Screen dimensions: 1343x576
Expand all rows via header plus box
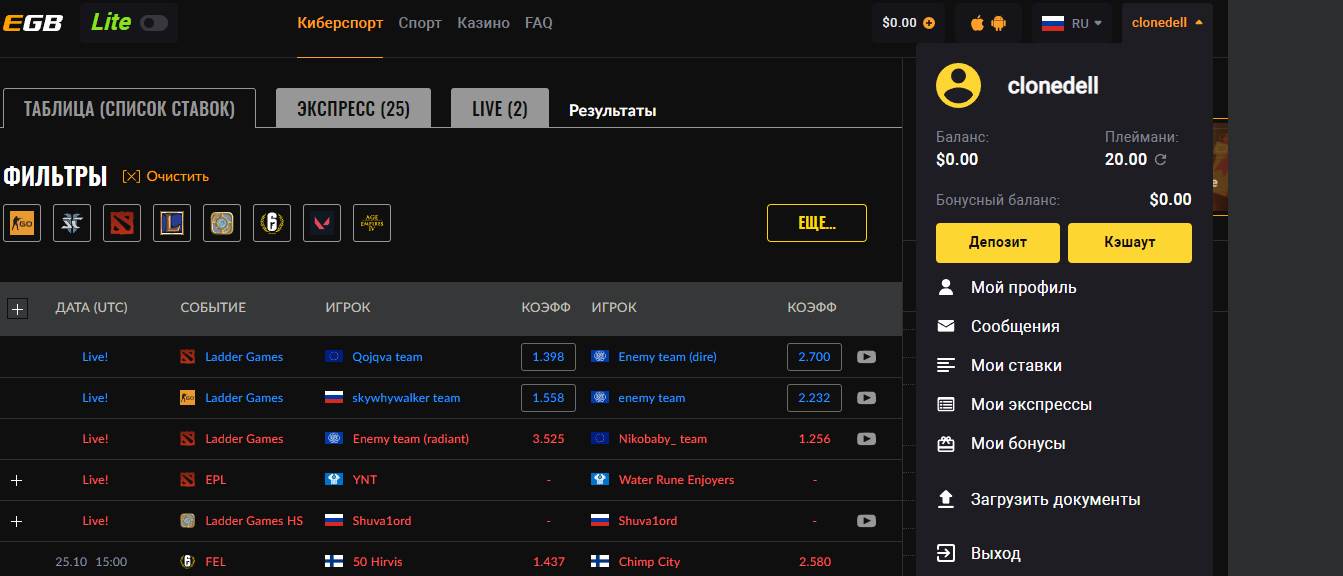[16, 308]
